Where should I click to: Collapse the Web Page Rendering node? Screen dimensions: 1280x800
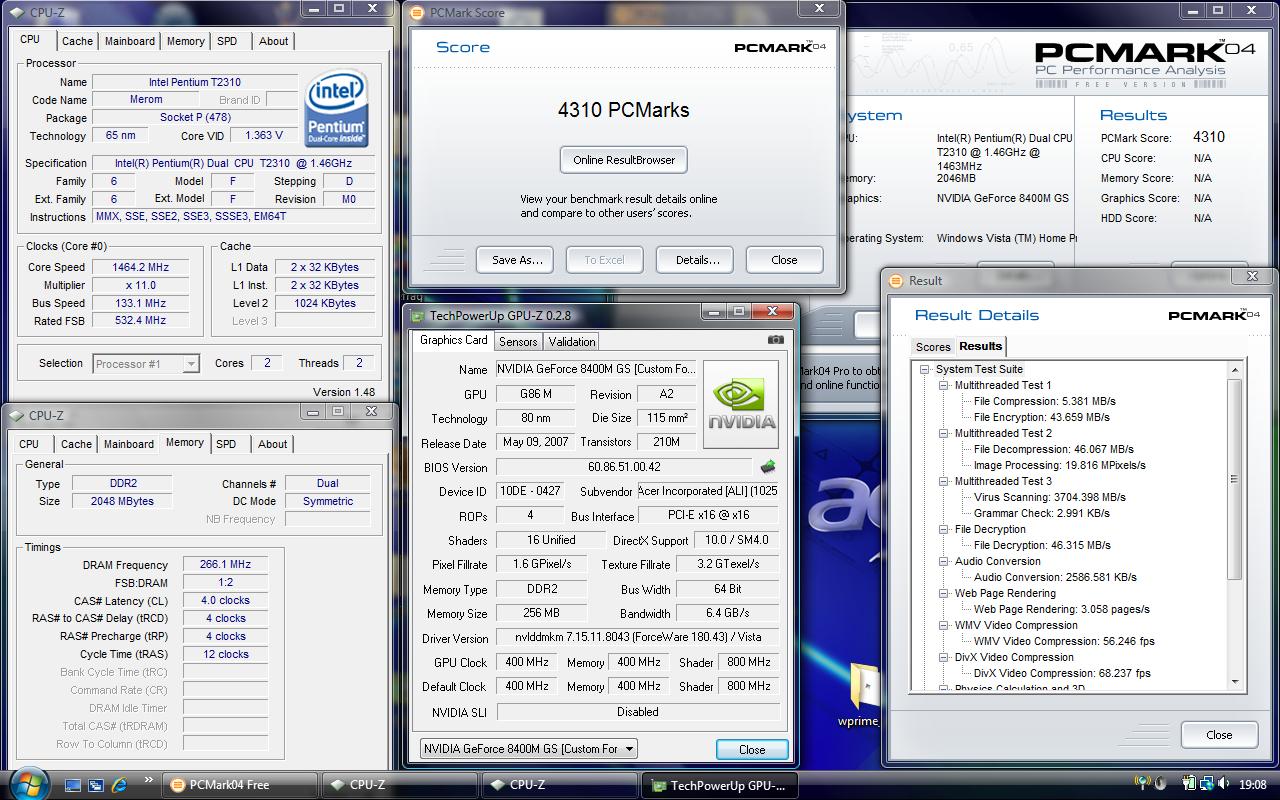(944, 593)
